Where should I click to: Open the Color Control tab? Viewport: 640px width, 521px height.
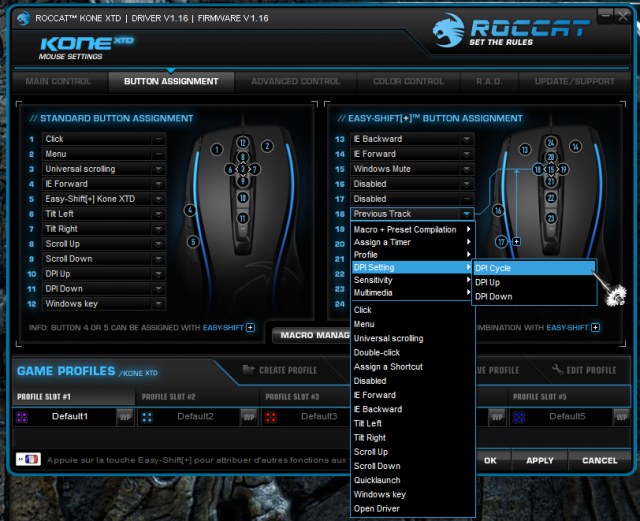(409, 81)
